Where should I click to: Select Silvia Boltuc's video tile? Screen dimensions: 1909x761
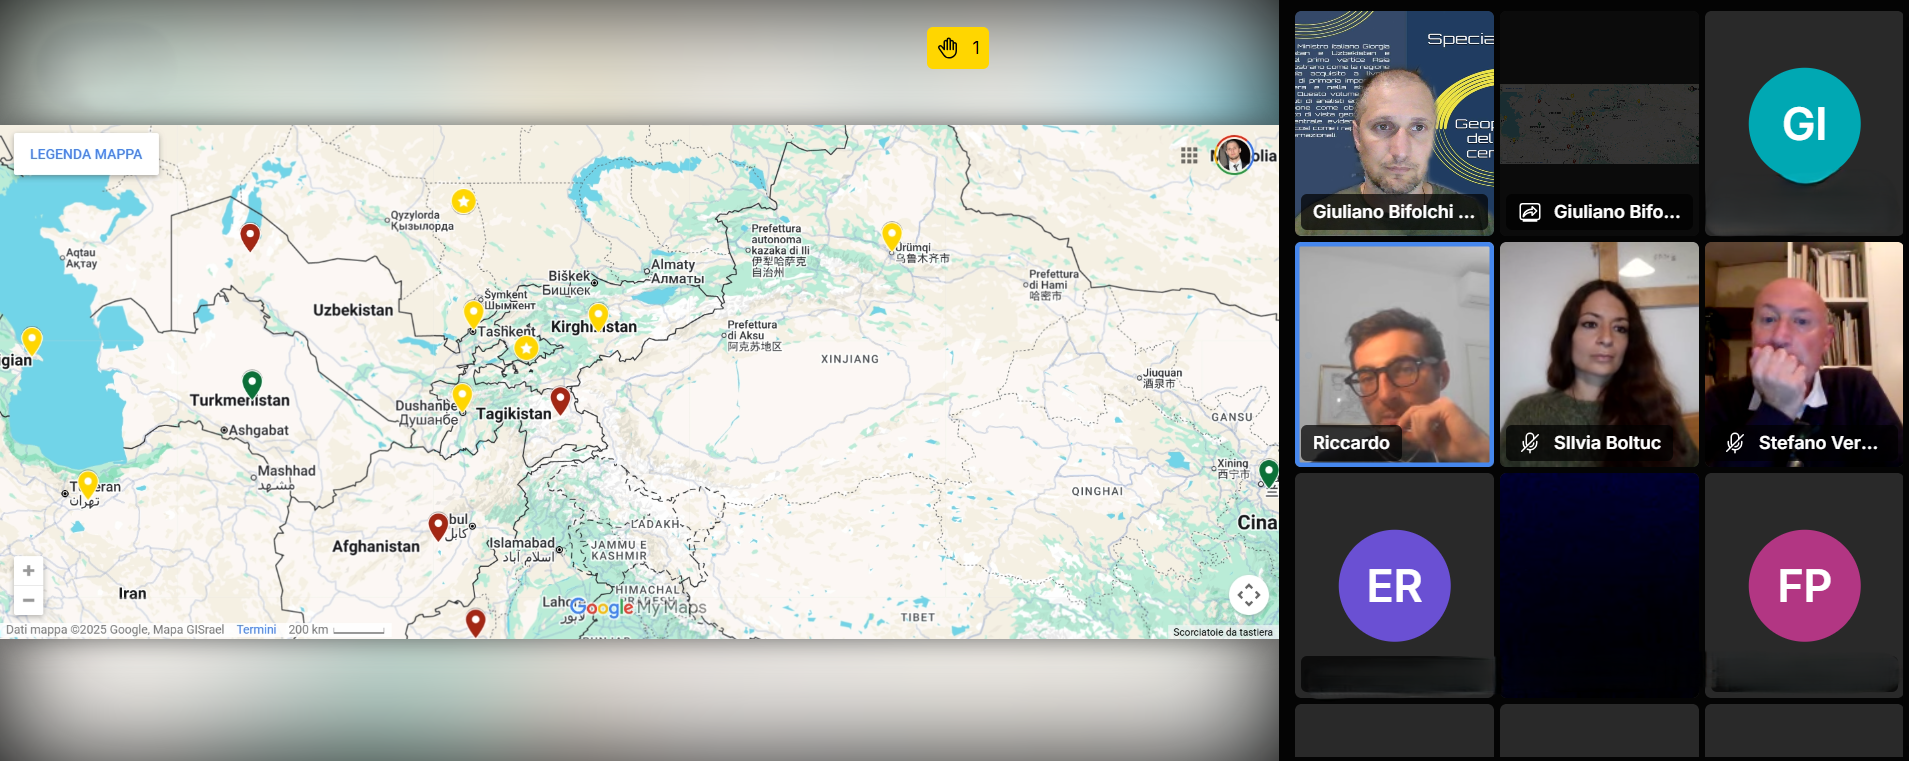click(x=1599, y=354)
